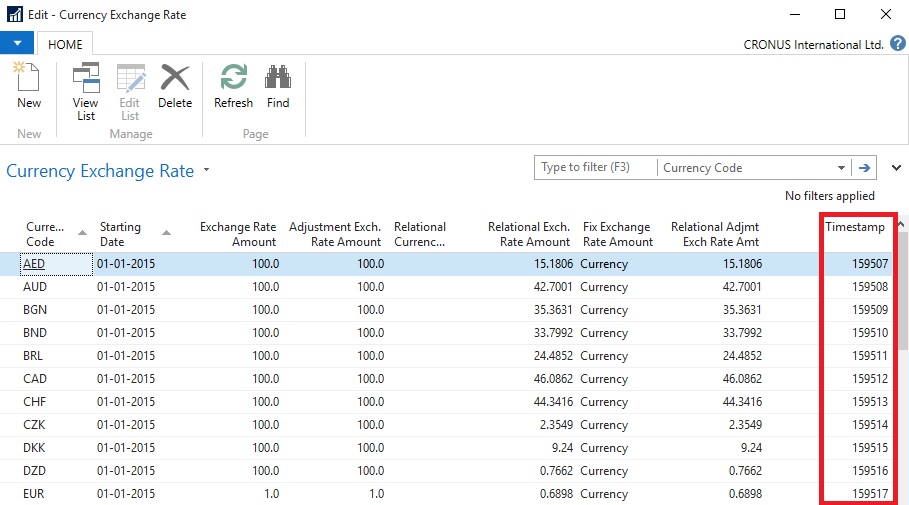Click the blue help question mark icon

click(897, 44)
